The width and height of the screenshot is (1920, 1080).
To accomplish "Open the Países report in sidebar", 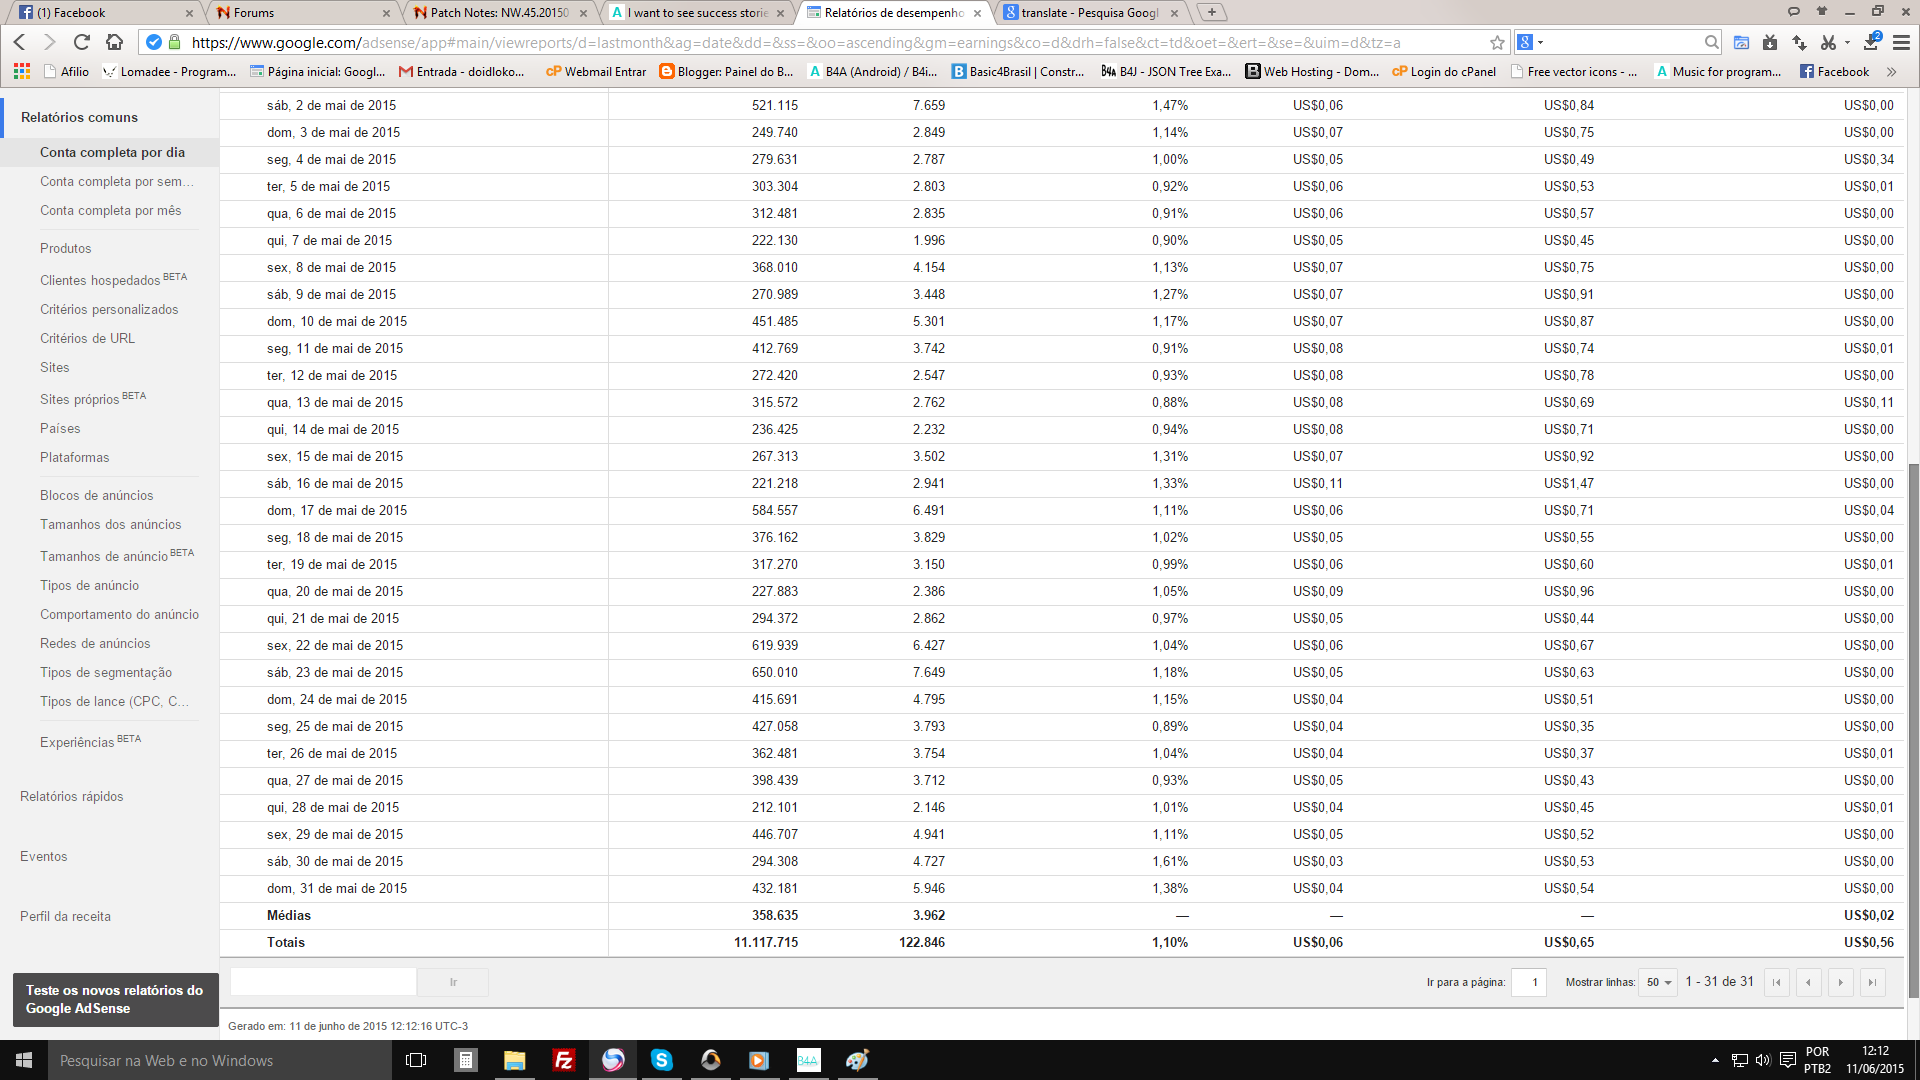I will coord(60,428).
